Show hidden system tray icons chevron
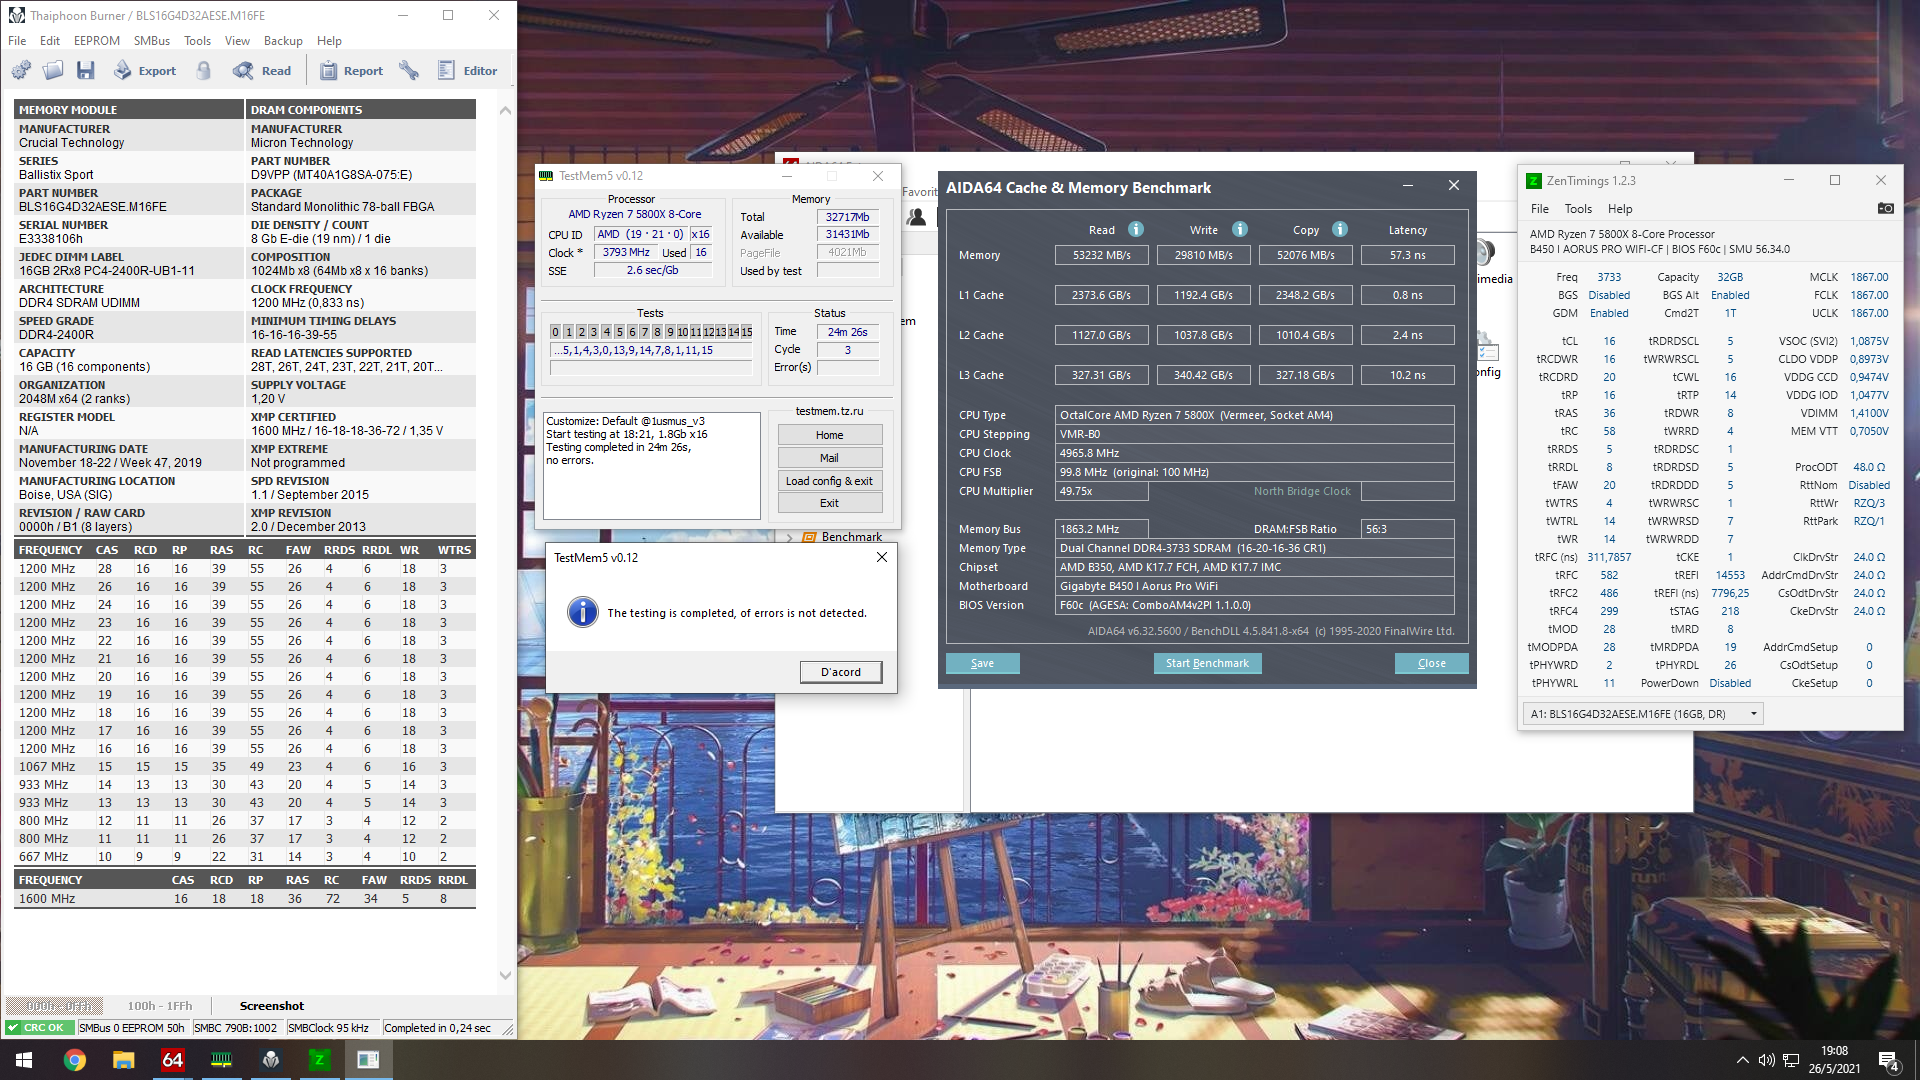 [1743, 1060]
